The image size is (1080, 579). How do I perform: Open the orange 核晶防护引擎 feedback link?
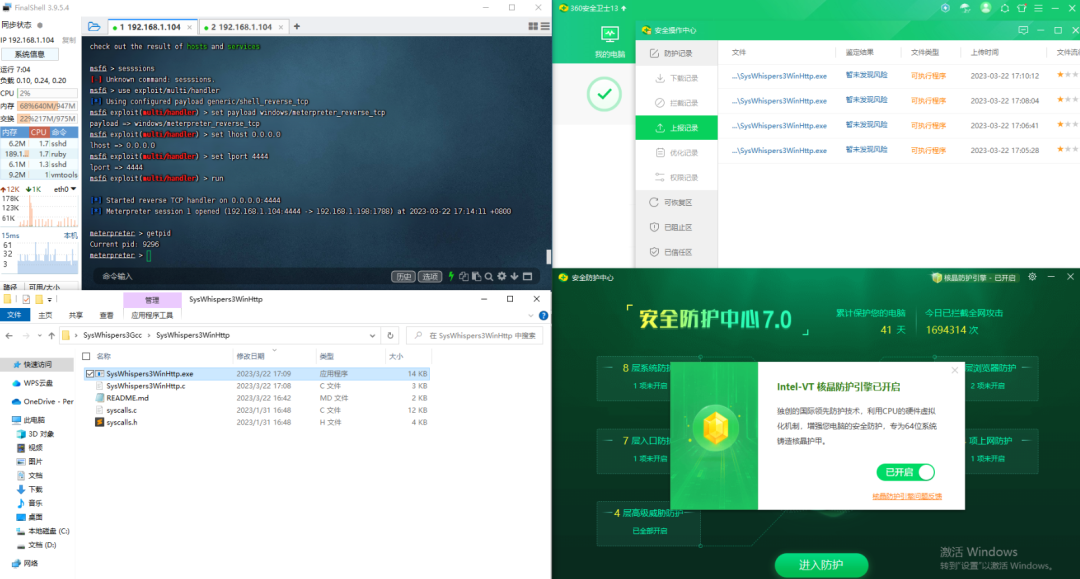point(906,496)
